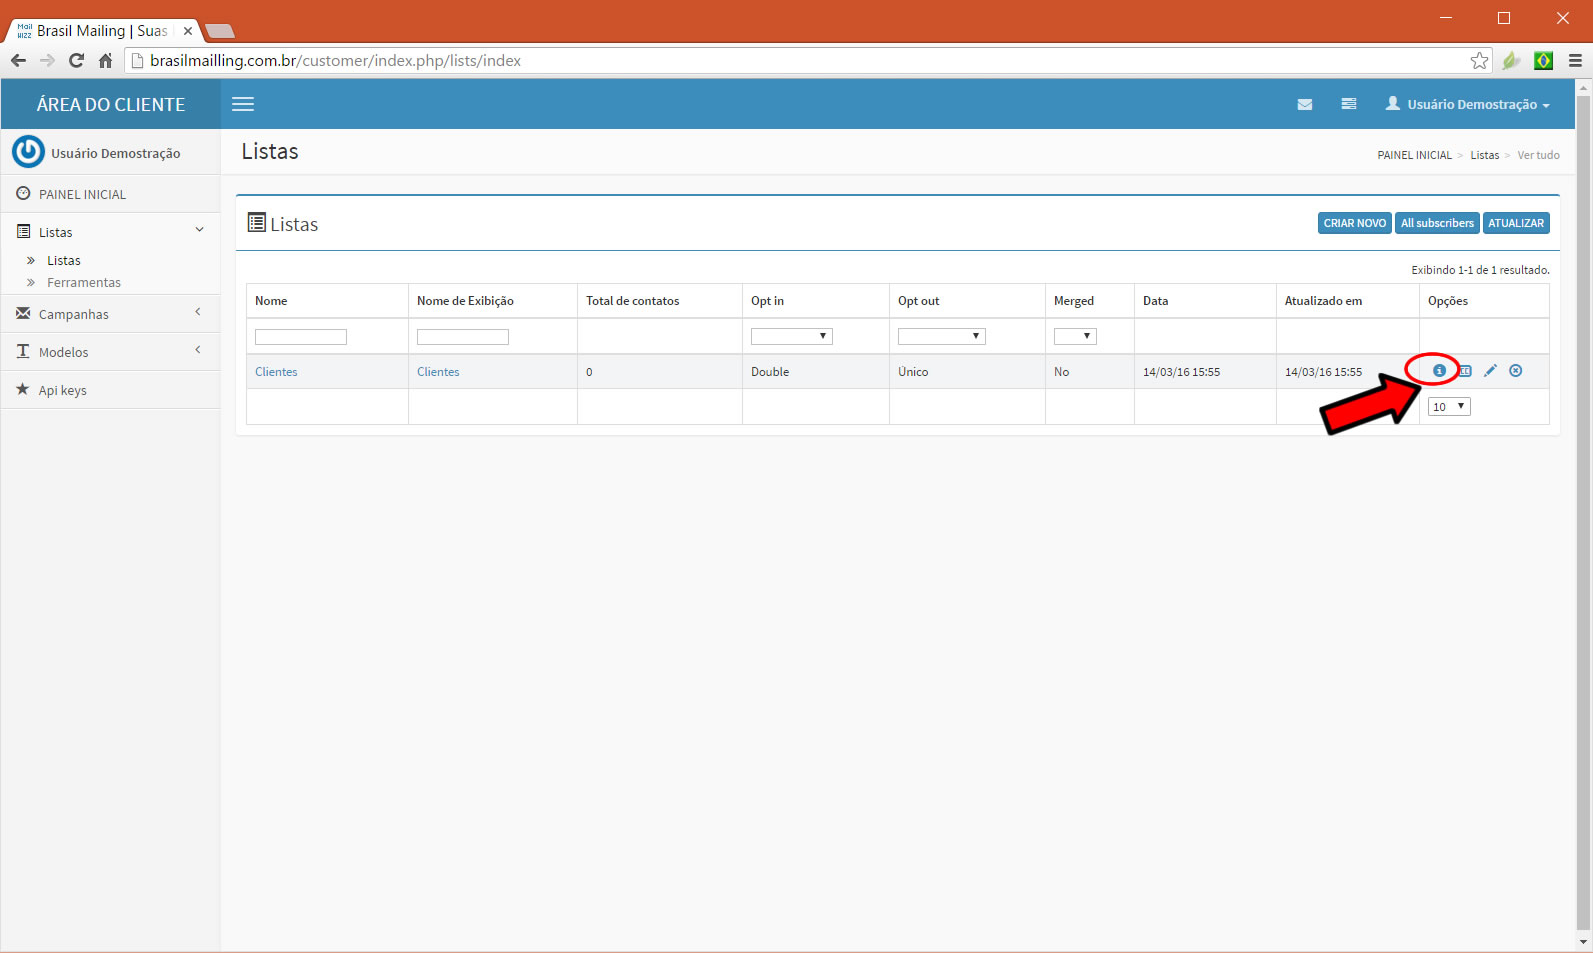Click the copy icon in the Clientes row
The height and width of the screenshot is (953, 1593).
pyautogui.click(x=1465, y=371)
